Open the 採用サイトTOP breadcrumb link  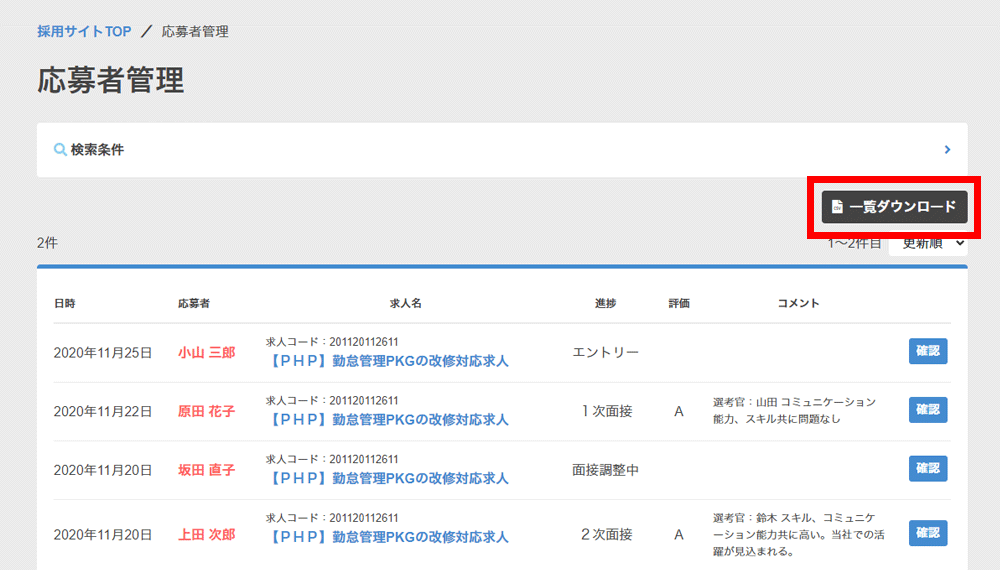click(x=84, y=31)
